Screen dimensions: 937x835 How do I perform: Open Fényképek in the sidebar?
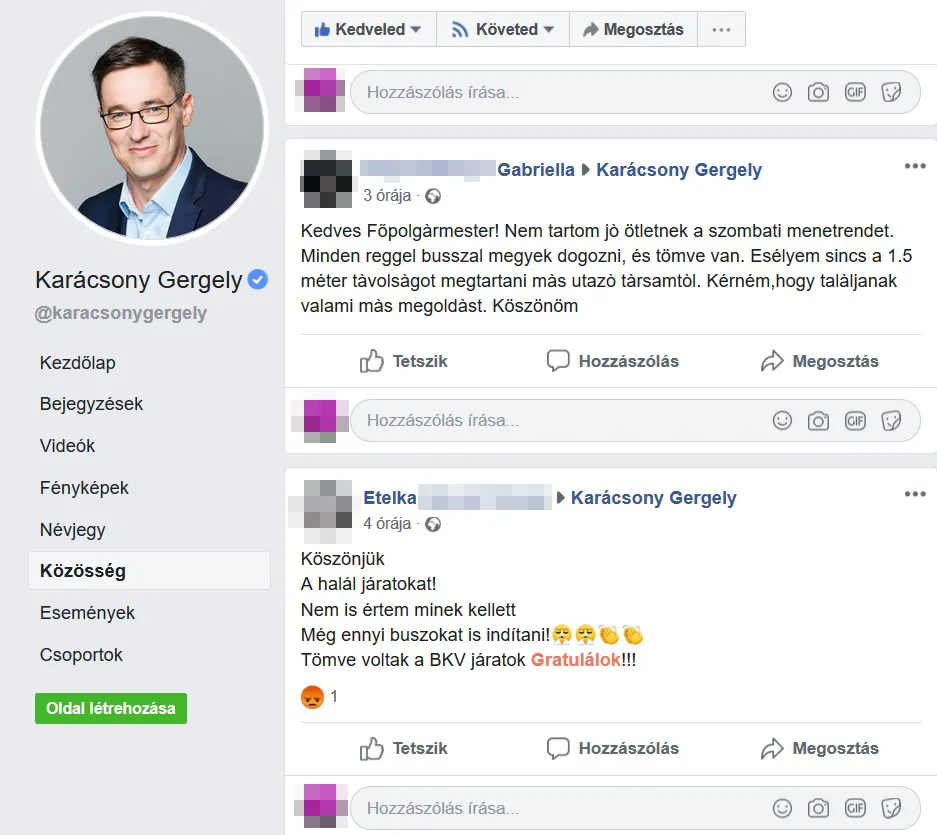click(84, 488)
